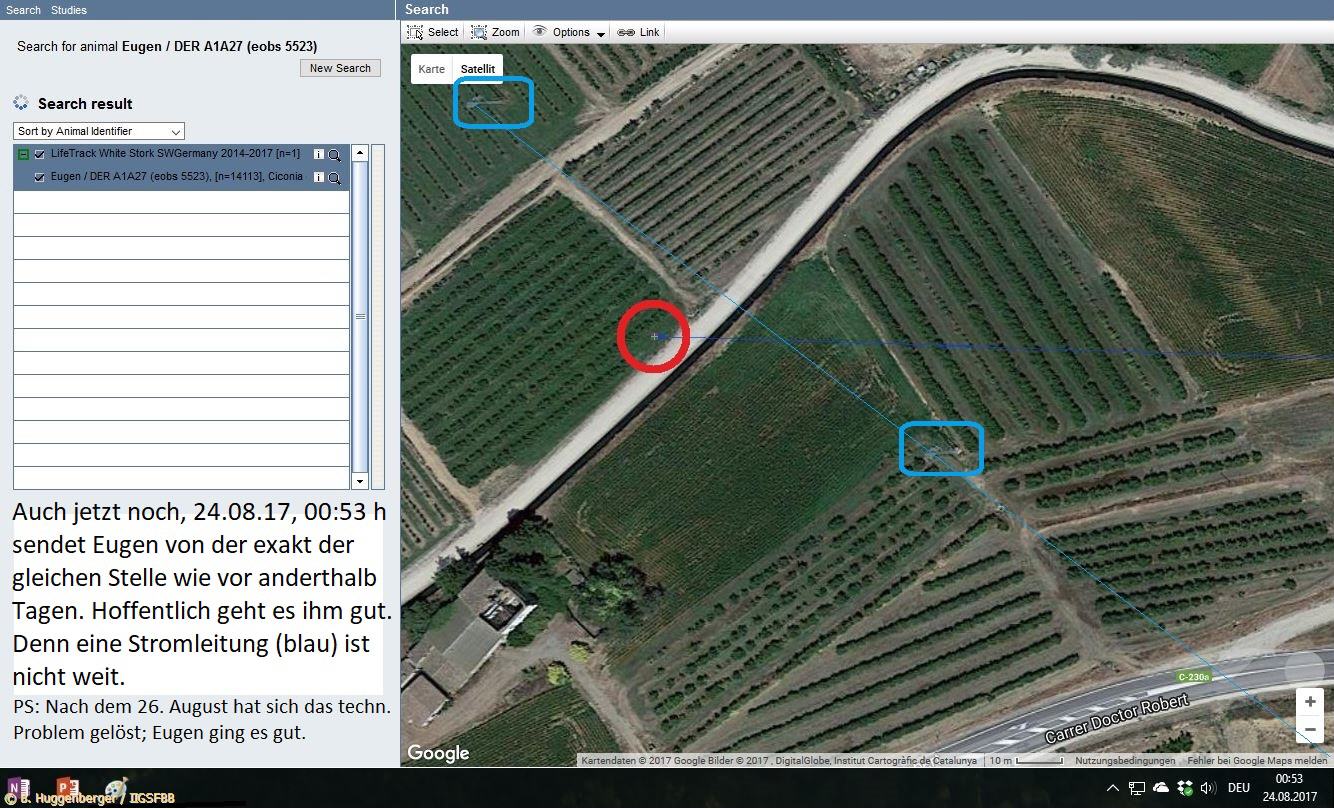The width and height of the screenshot is (1334, 809).
Task: Open the Options dropdown menu
Action: click(569, 32)
